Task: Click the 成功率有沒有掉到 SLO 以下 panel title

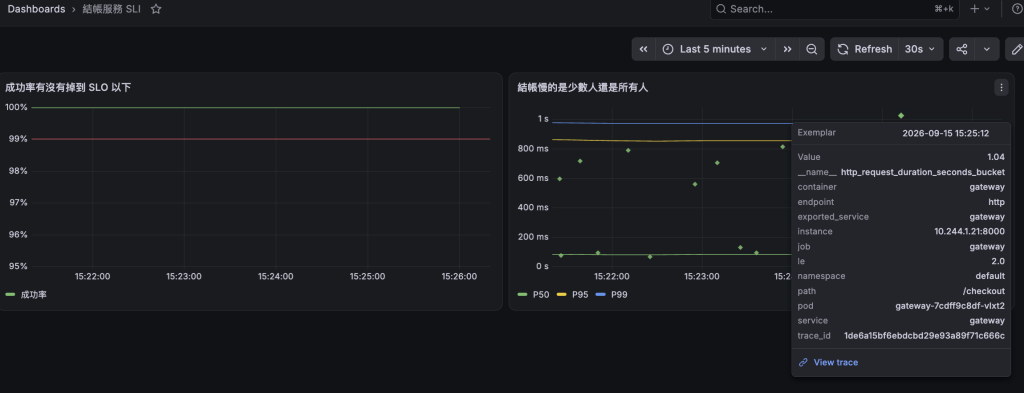Action: [x=68, y=87]
